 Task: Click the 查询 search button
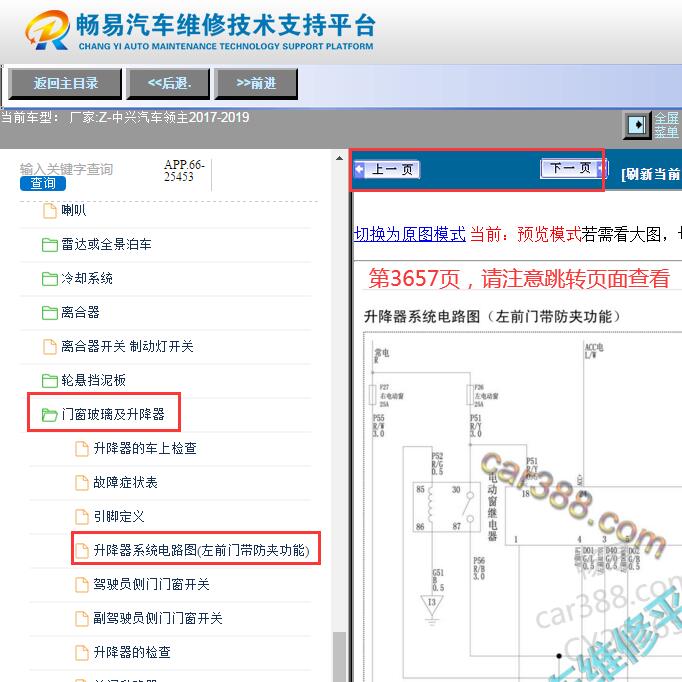point(43,183)
